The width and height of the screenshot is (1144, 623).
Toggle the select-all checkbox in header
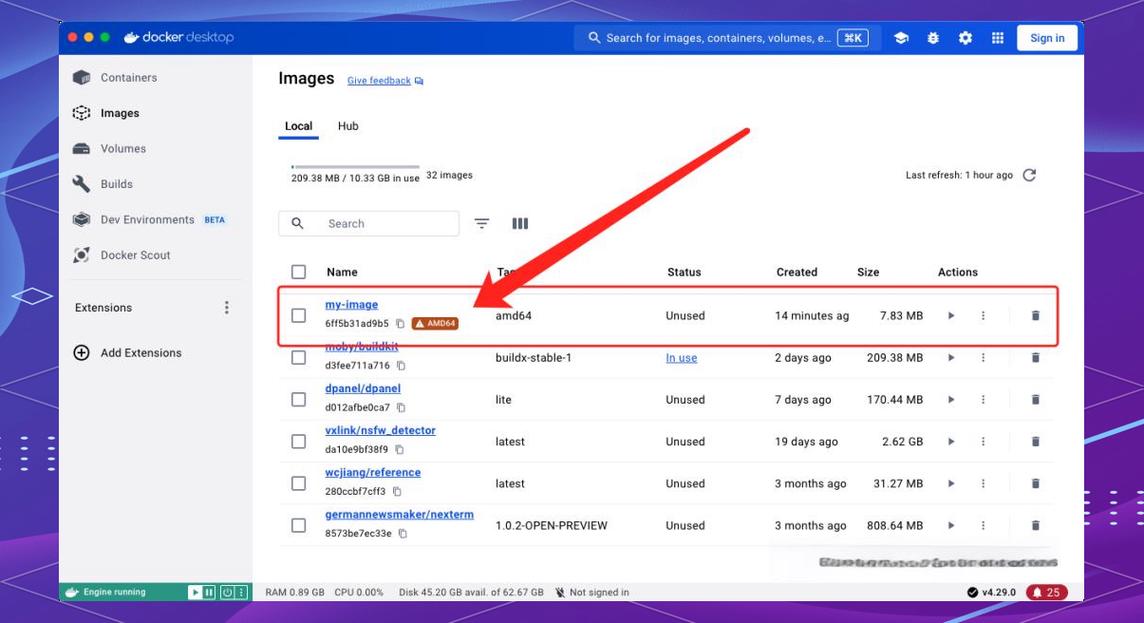point(298,271)
